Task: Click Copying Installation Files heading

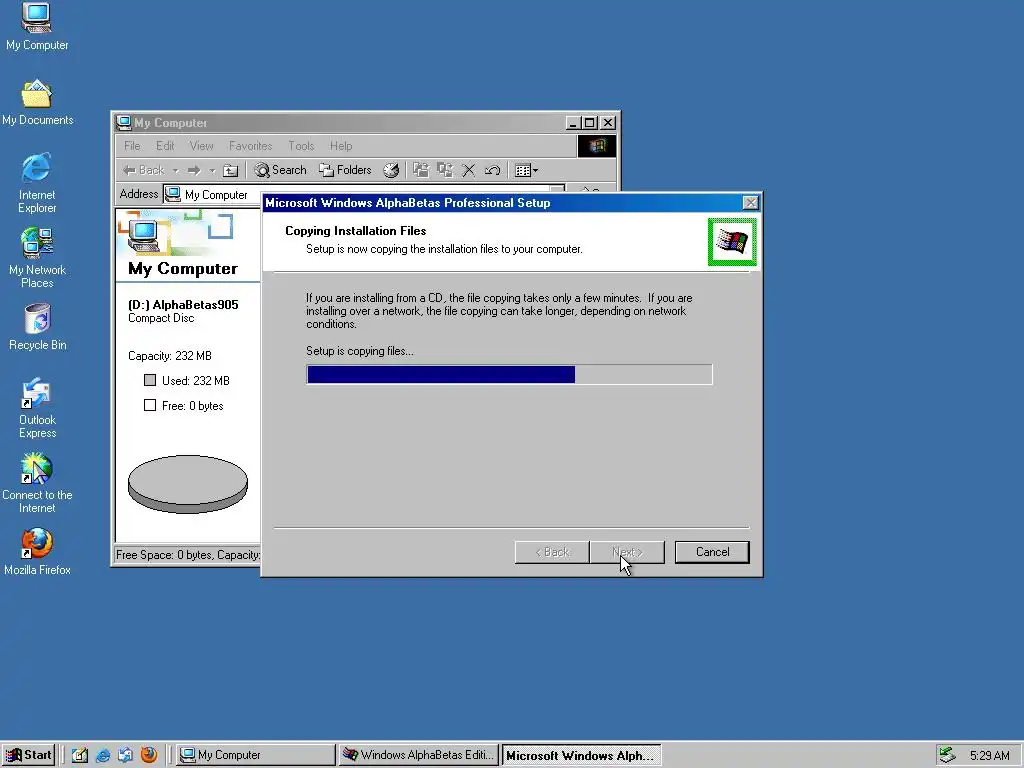Action: [x=355, y=231]
